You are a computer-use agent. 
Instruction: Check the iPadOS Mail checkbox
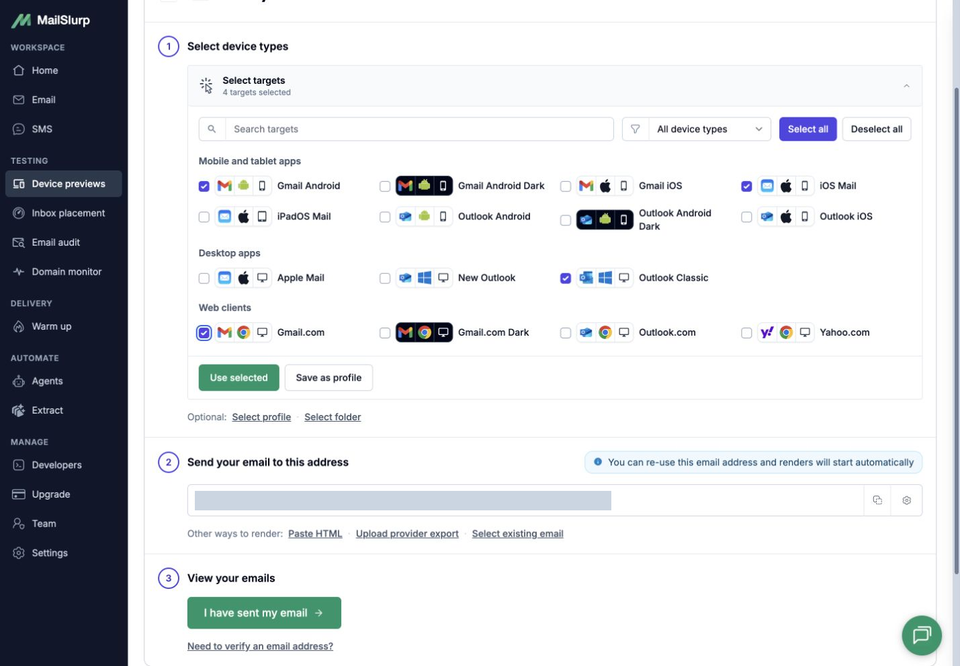click(204, 217)
